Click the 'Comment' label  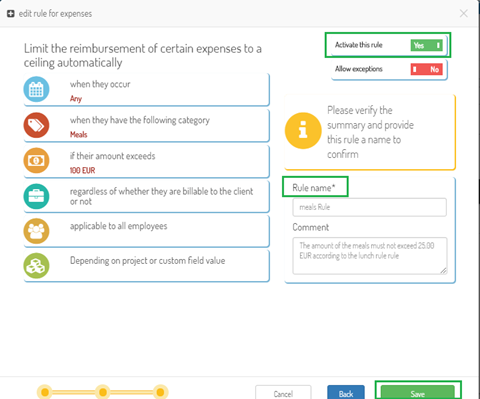(x=310, y=227)
